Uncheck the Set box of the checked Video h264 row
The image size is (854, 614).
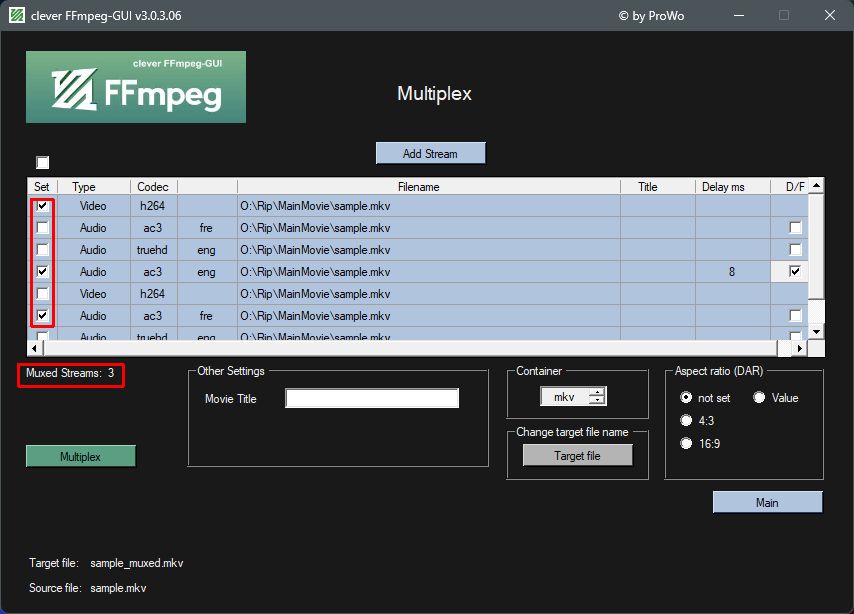pyautogui.click(x=42, y=206)
